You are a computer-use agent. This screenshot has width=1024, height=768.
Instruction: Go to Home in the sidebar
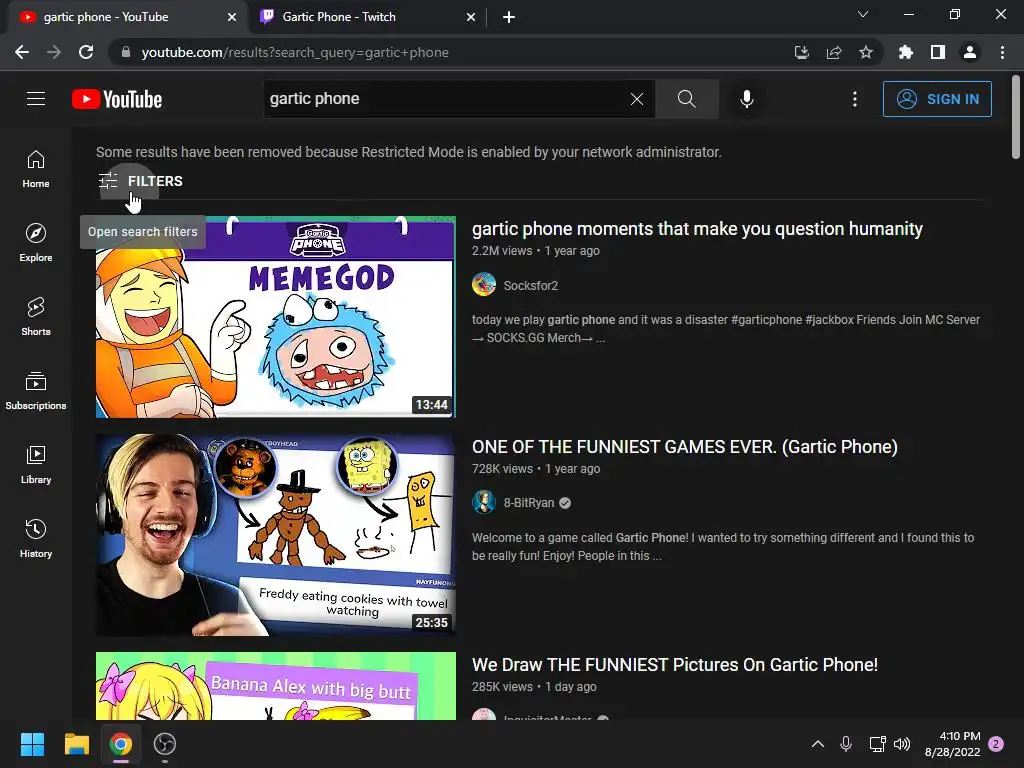click(x=36, y=168)
